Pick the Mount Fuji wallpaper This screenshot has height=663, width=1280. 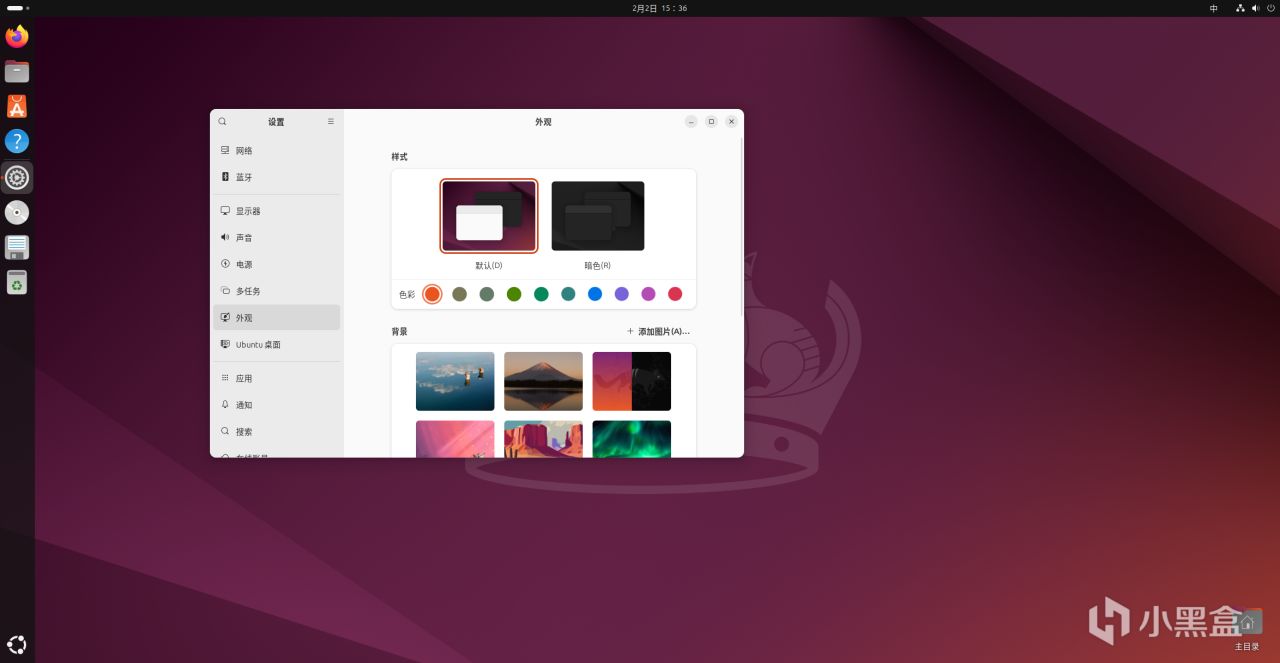point(543,381)
